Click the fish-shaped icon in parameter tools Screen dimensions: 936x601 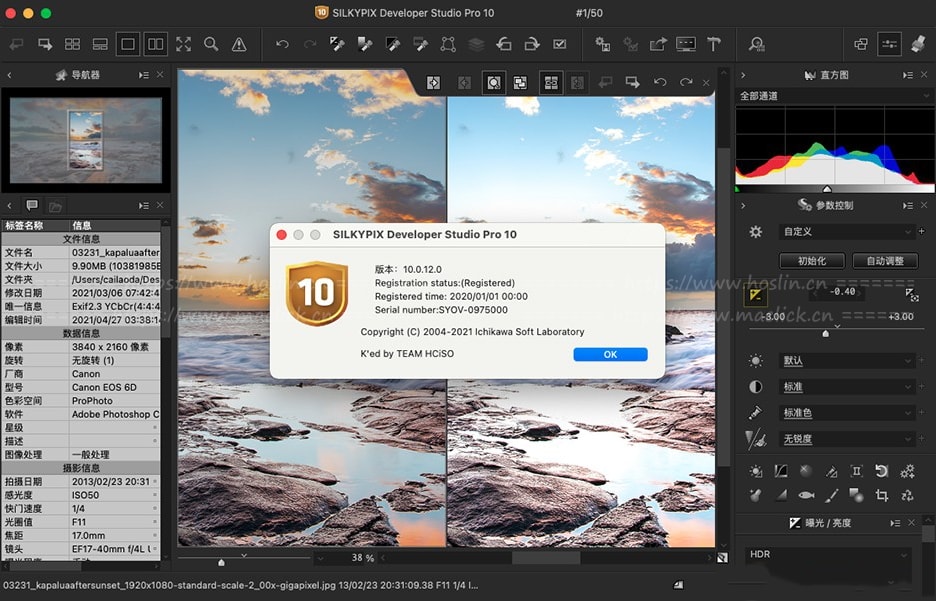[x=806, y=495]
